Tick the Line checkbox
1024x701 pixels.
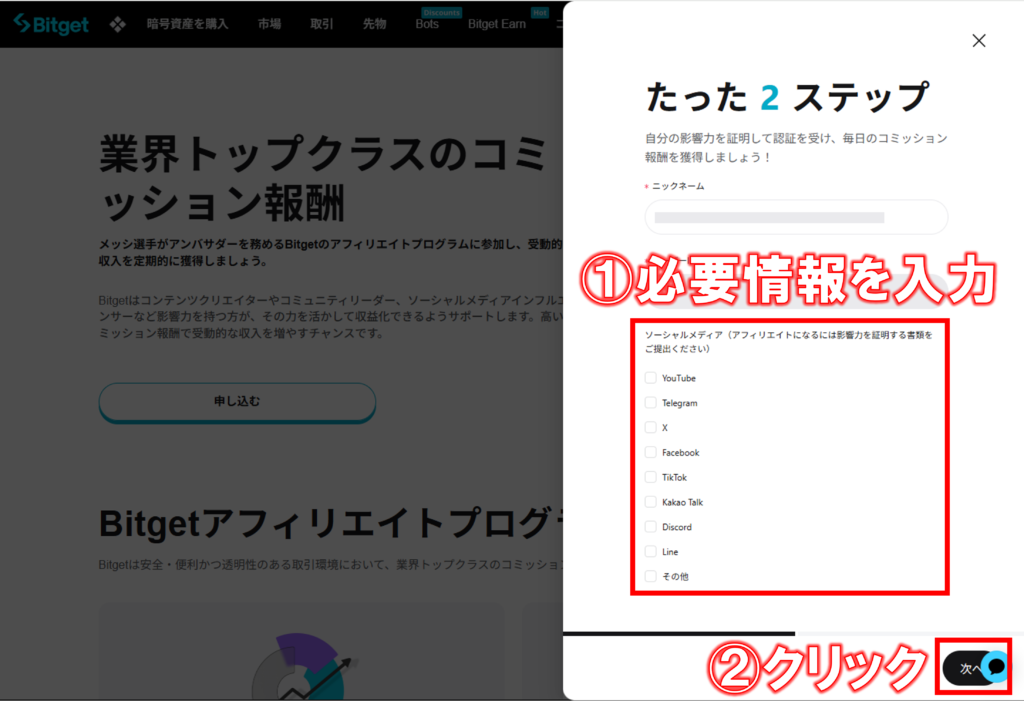650,551
